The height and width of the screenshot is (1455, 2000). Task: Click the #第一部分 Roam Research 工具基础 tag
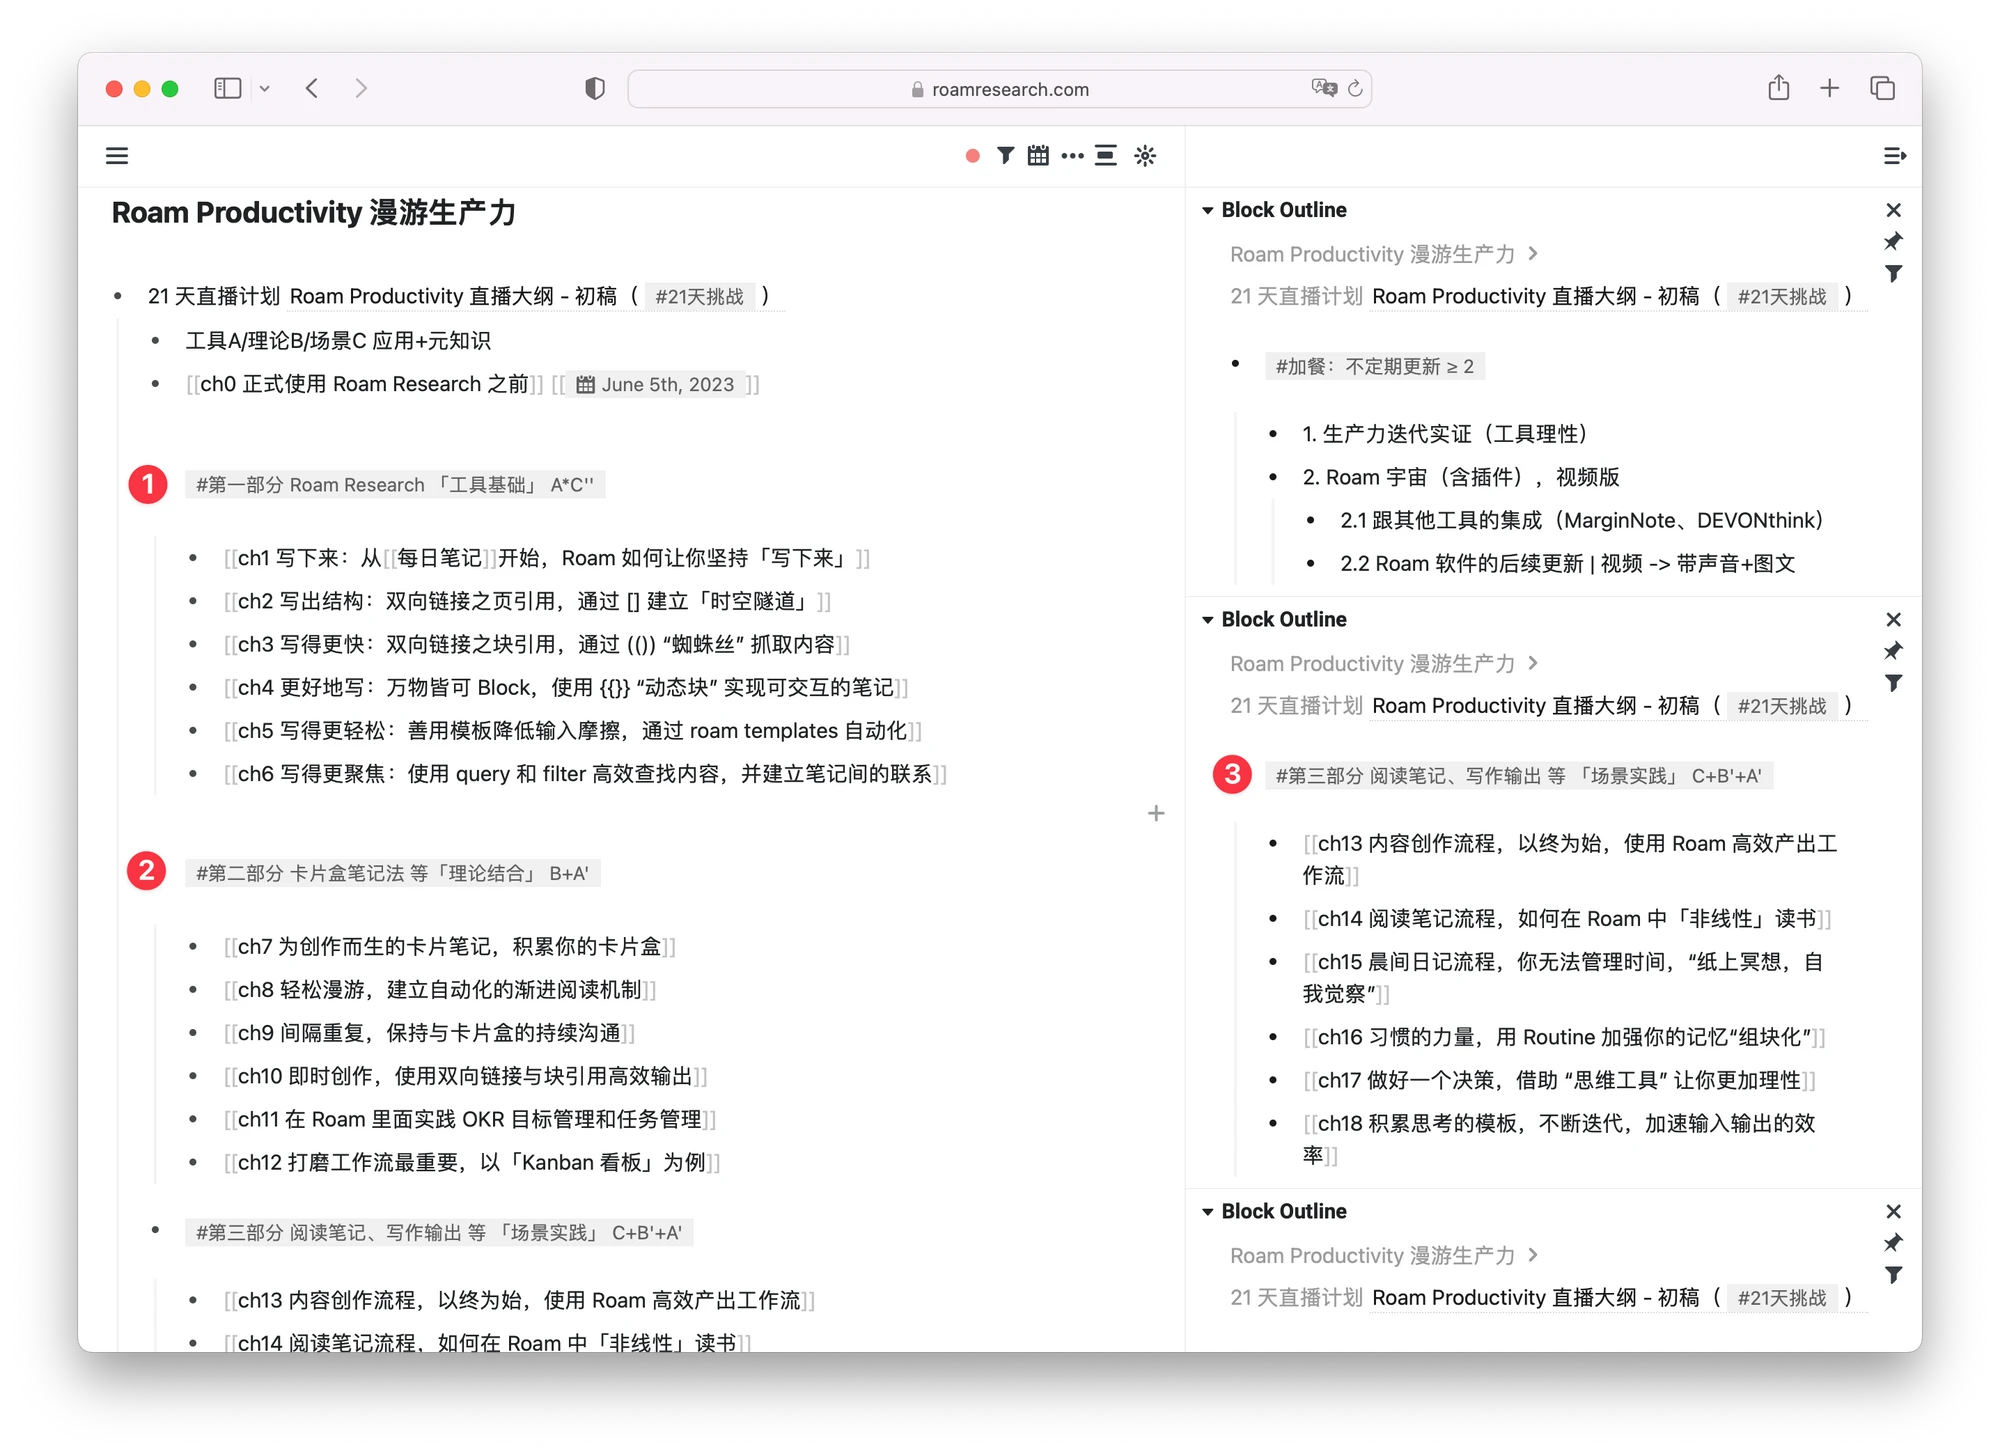click(395, 485)
